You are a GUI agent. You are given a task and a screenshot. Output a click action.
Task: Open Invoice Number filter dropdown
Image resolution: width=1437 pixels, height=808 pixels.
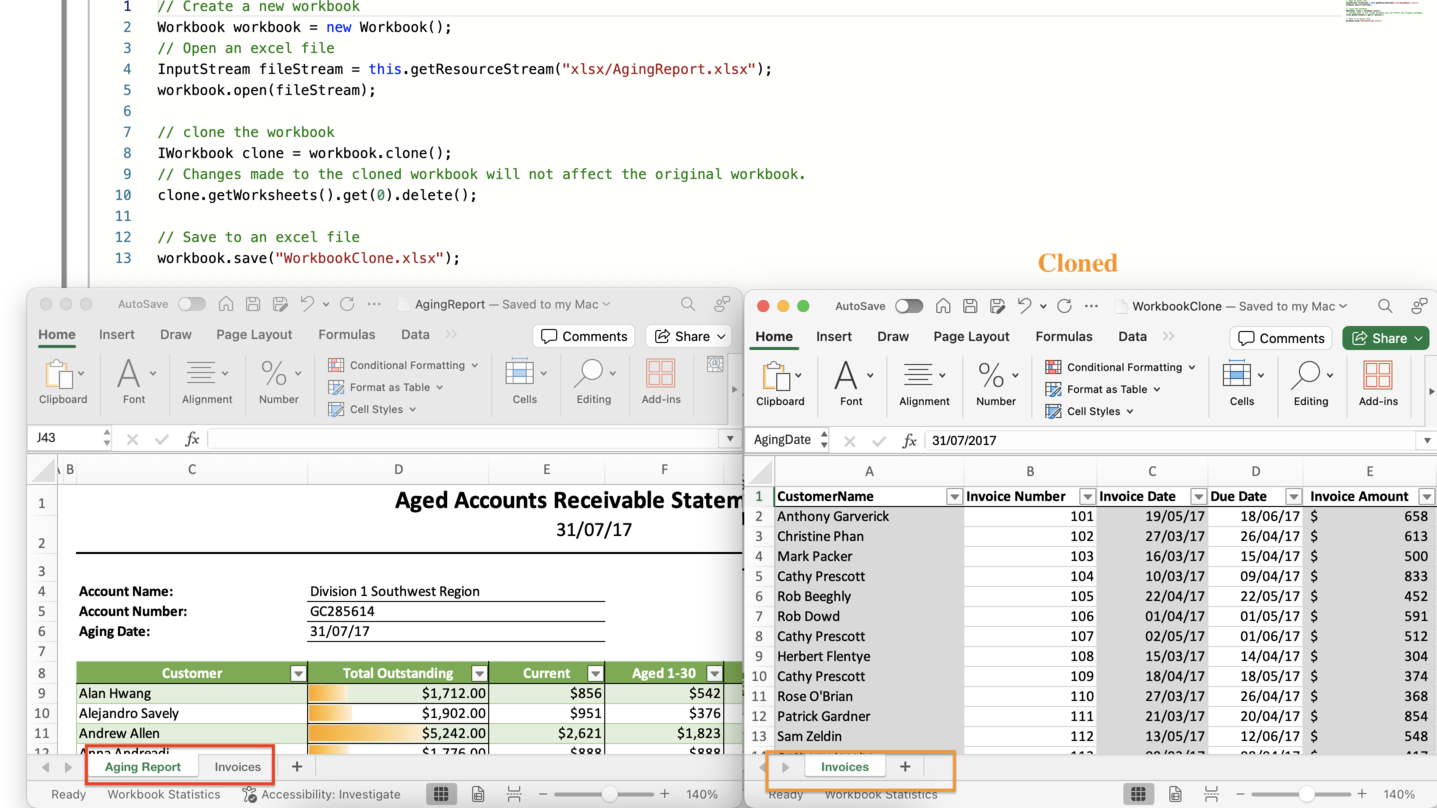coord(1087,496)
